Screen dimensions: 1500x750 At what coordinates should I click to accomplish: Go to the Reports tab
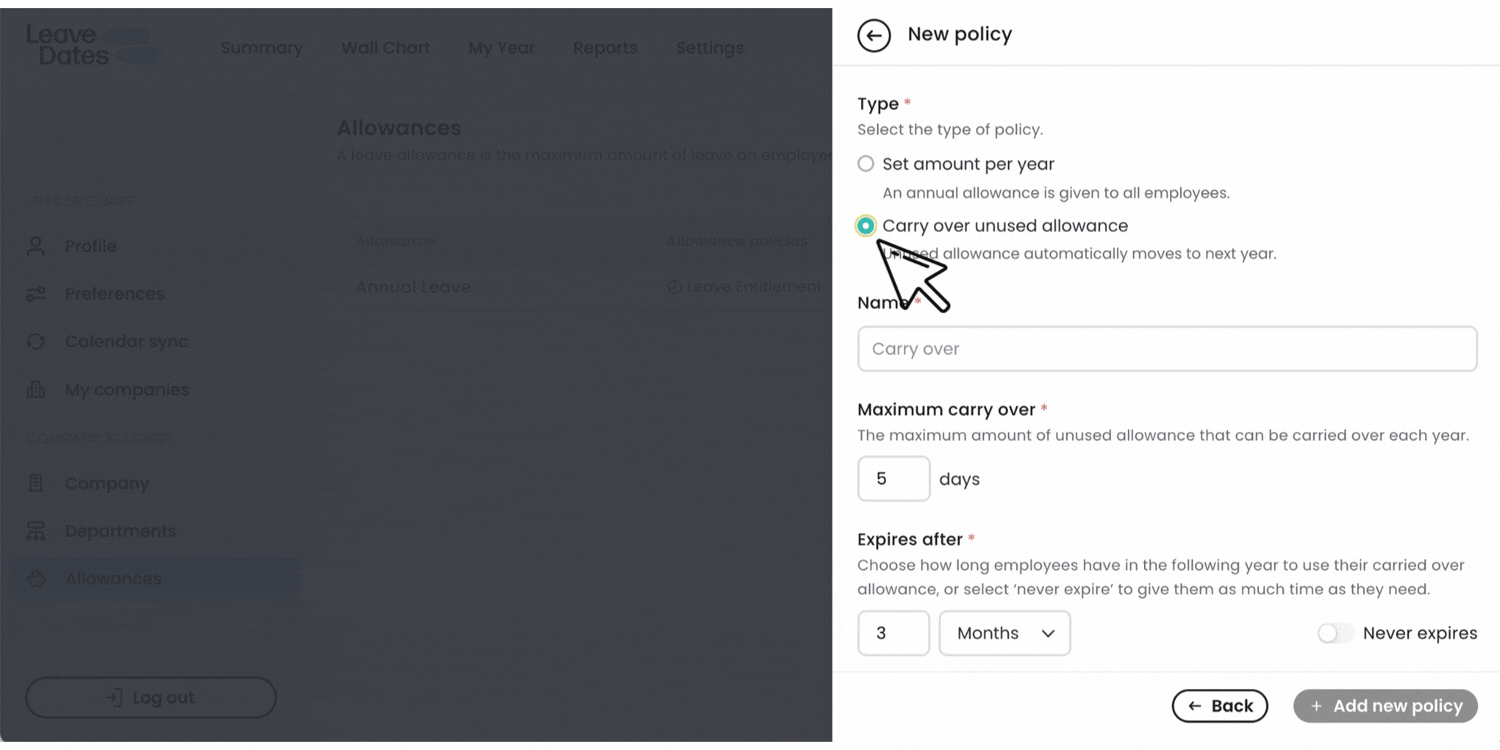point(605,48)
